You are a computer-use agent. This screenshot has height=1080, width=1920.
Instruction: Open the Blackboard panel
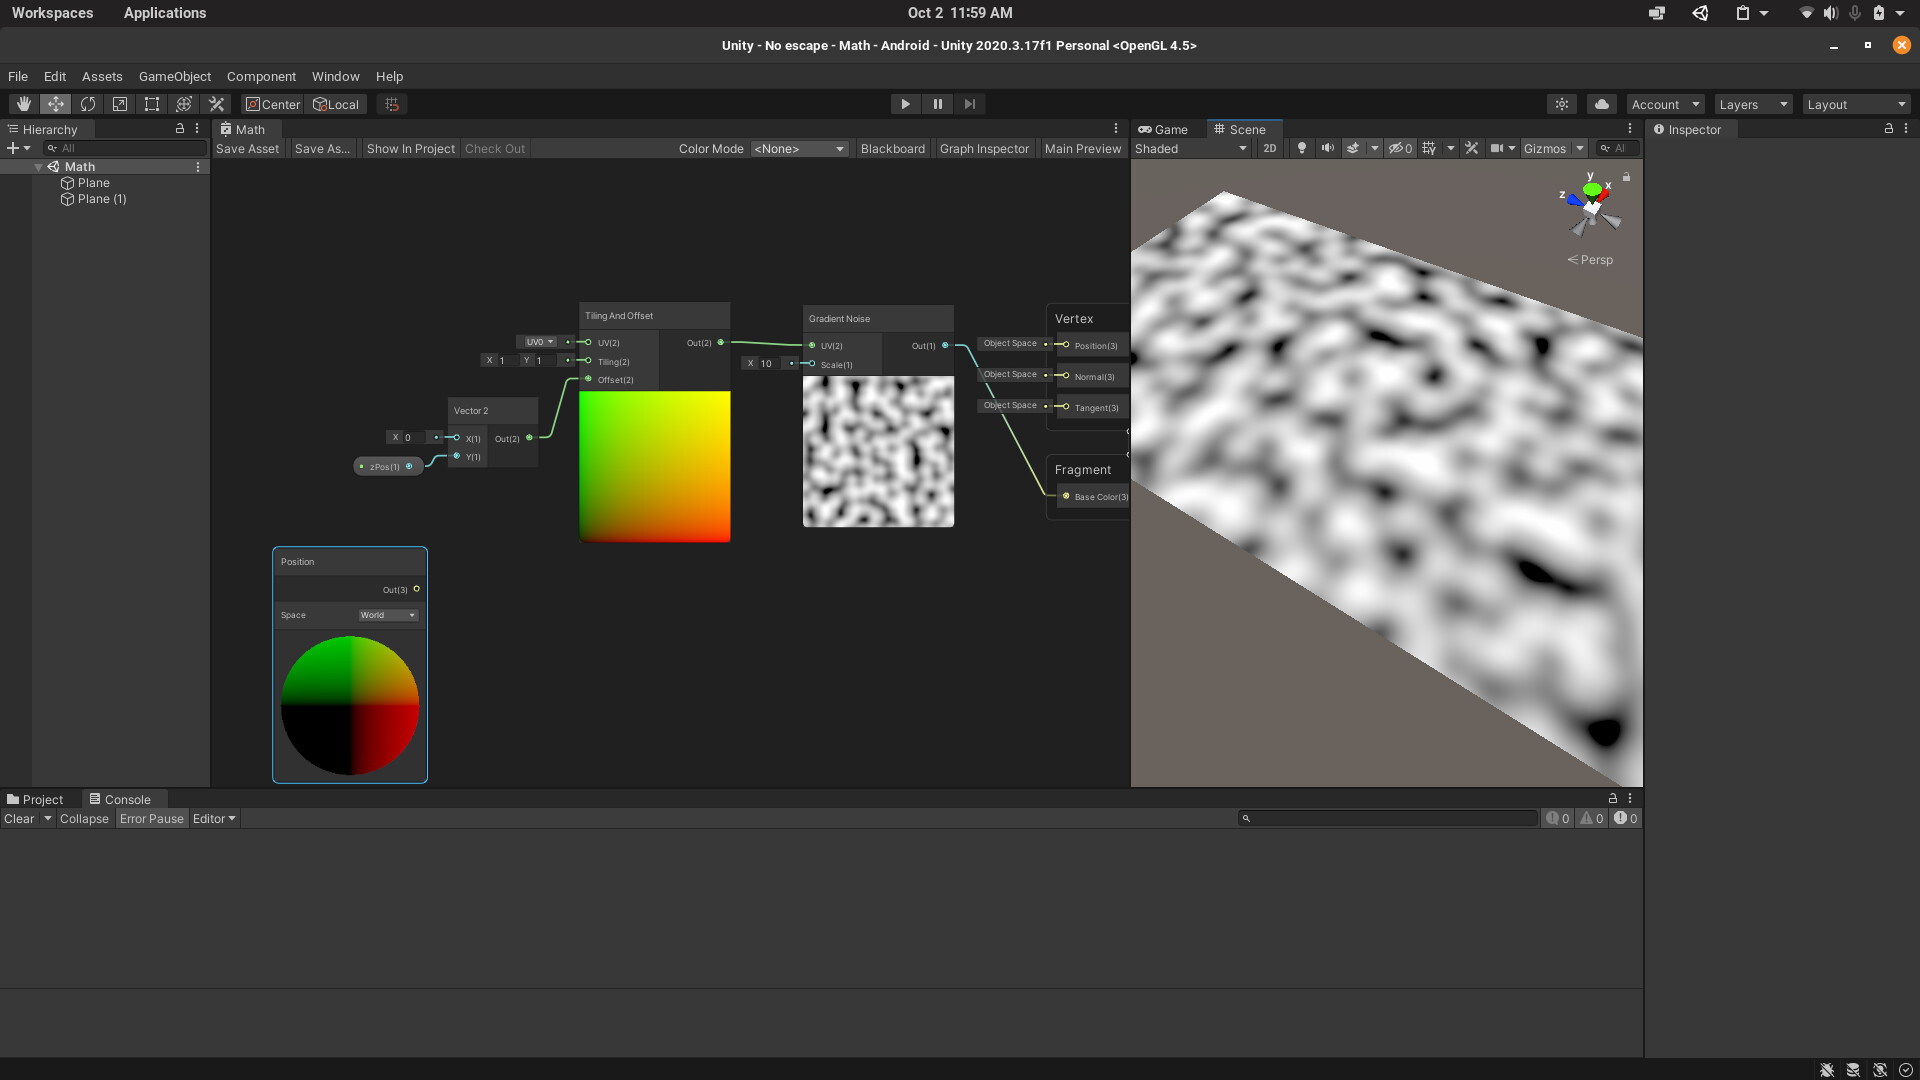click(x=892, y=149)
